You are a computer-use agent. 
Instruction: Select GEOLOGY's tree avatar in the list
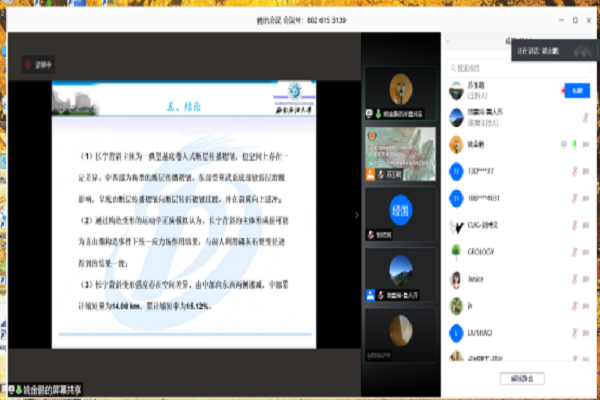point(455,252)
